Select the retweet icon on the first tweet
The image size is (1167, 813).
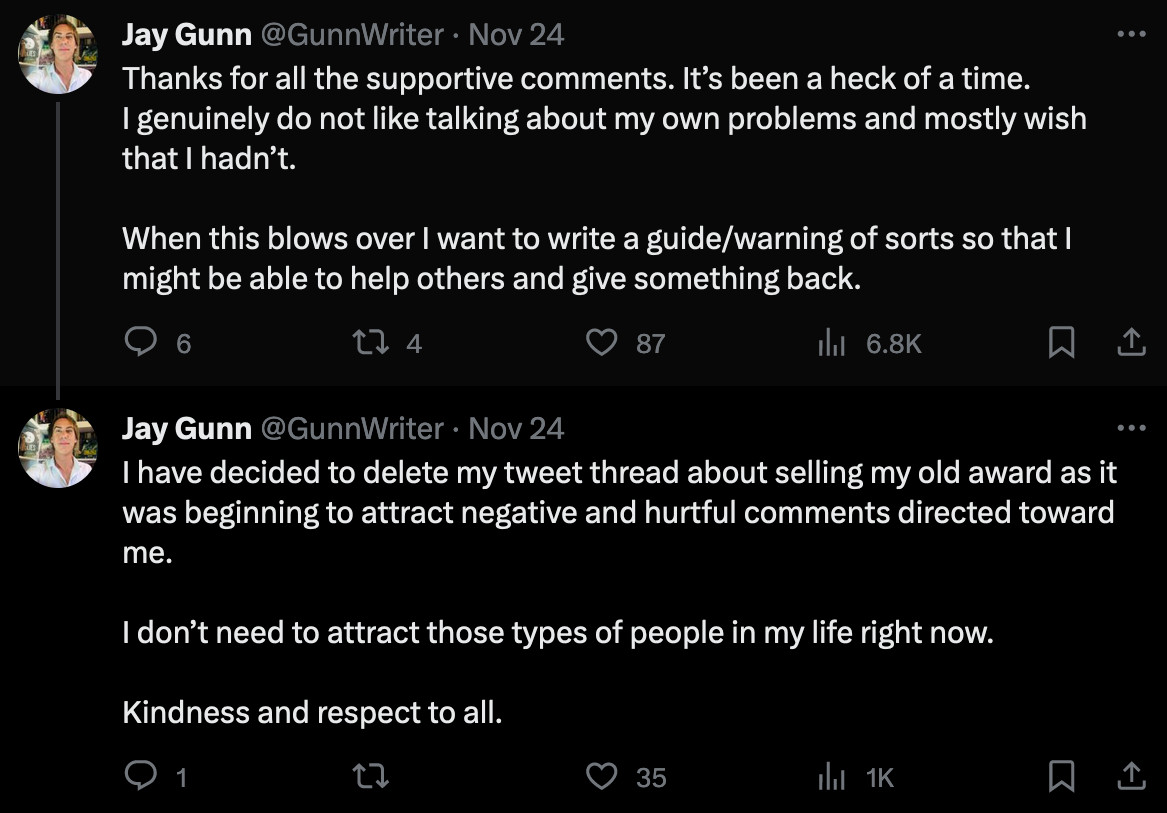click(x=371, y=342)
